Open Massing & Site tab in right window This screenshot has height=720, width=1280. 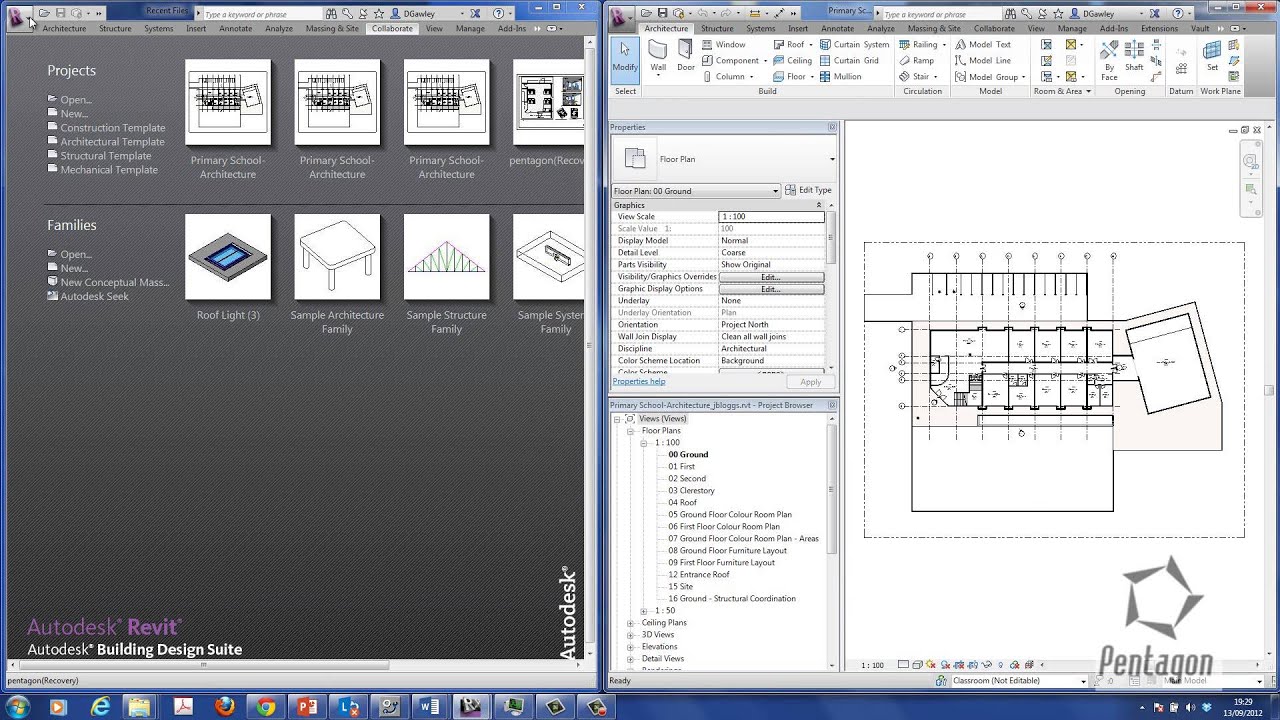tap(935, 28)
